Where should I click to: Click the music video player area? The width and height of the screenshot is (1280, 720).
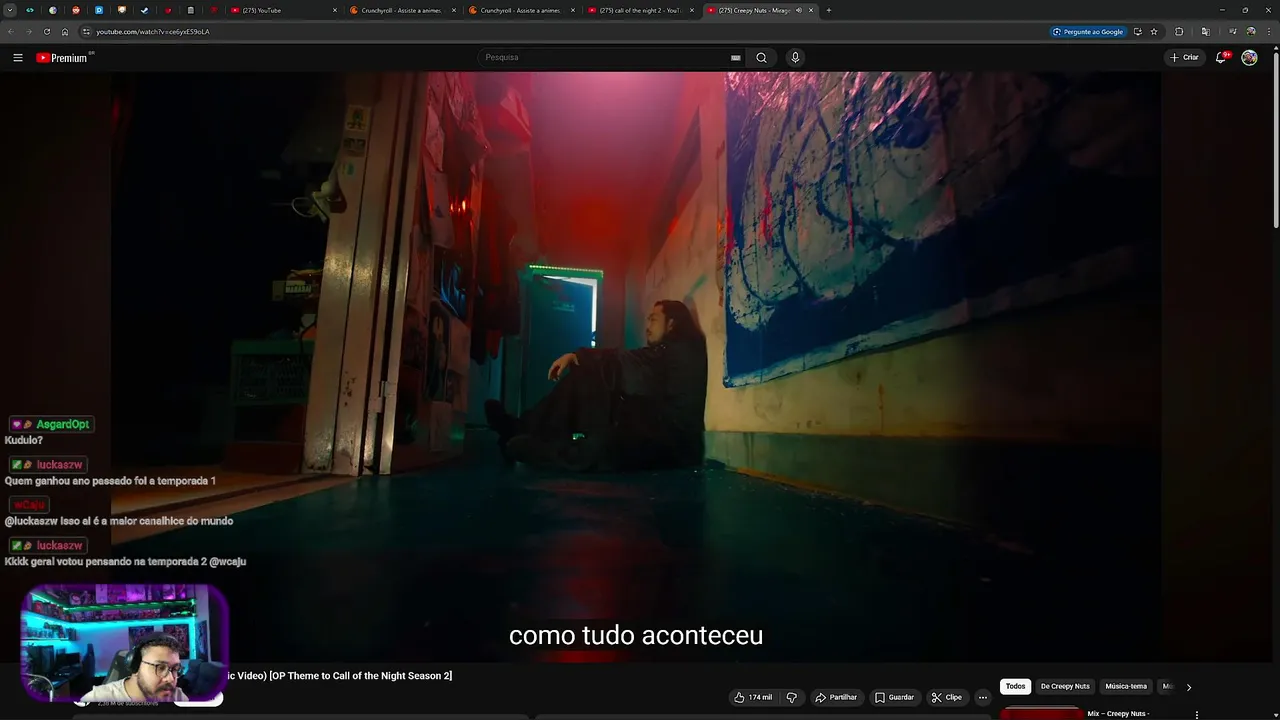point(636,365)
